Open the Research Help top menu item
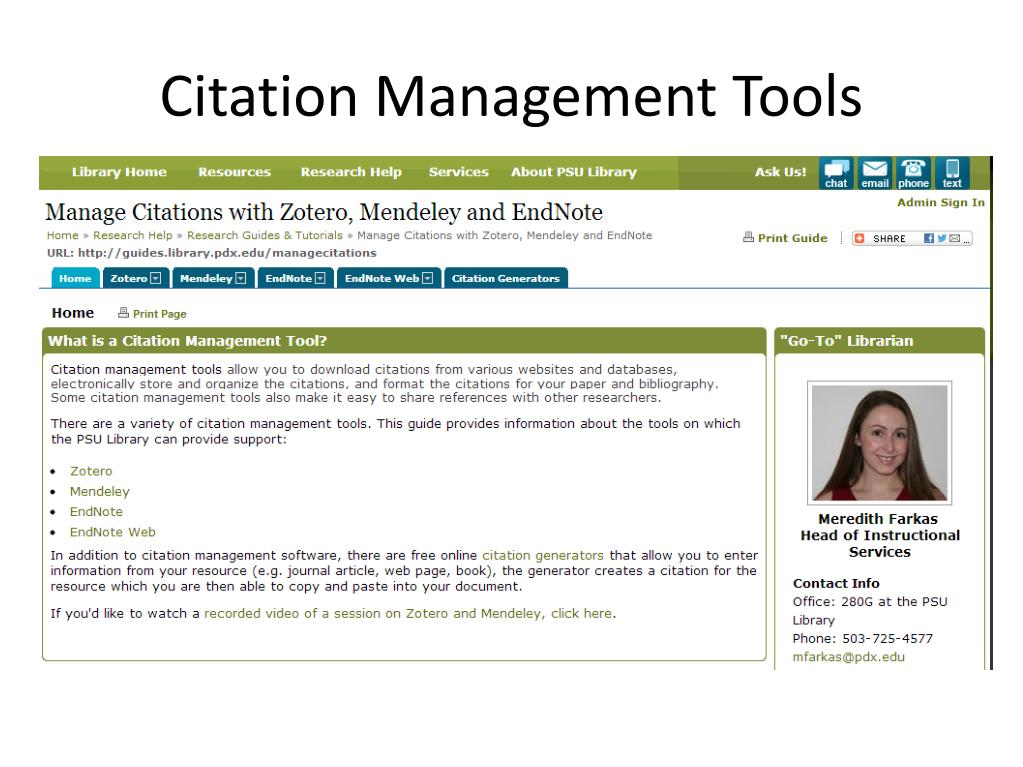 [351, 172]
